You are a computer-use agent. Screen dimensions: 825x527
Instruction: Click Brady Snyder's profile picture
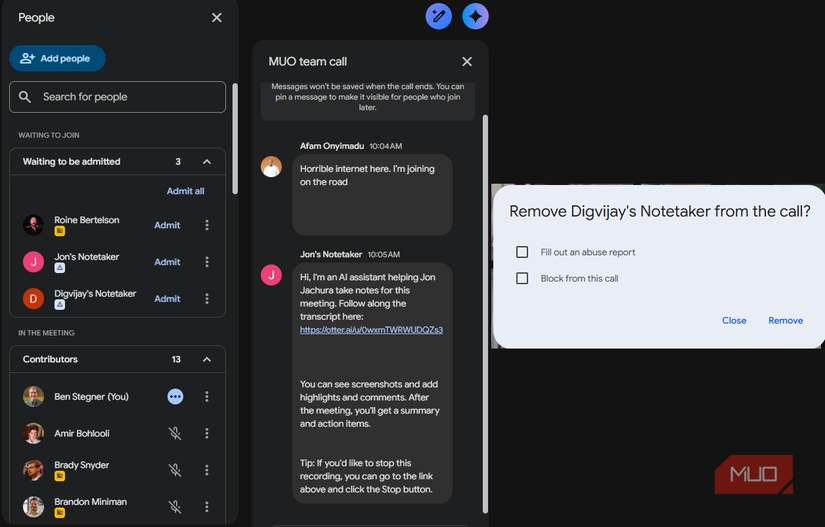[33, 470]
